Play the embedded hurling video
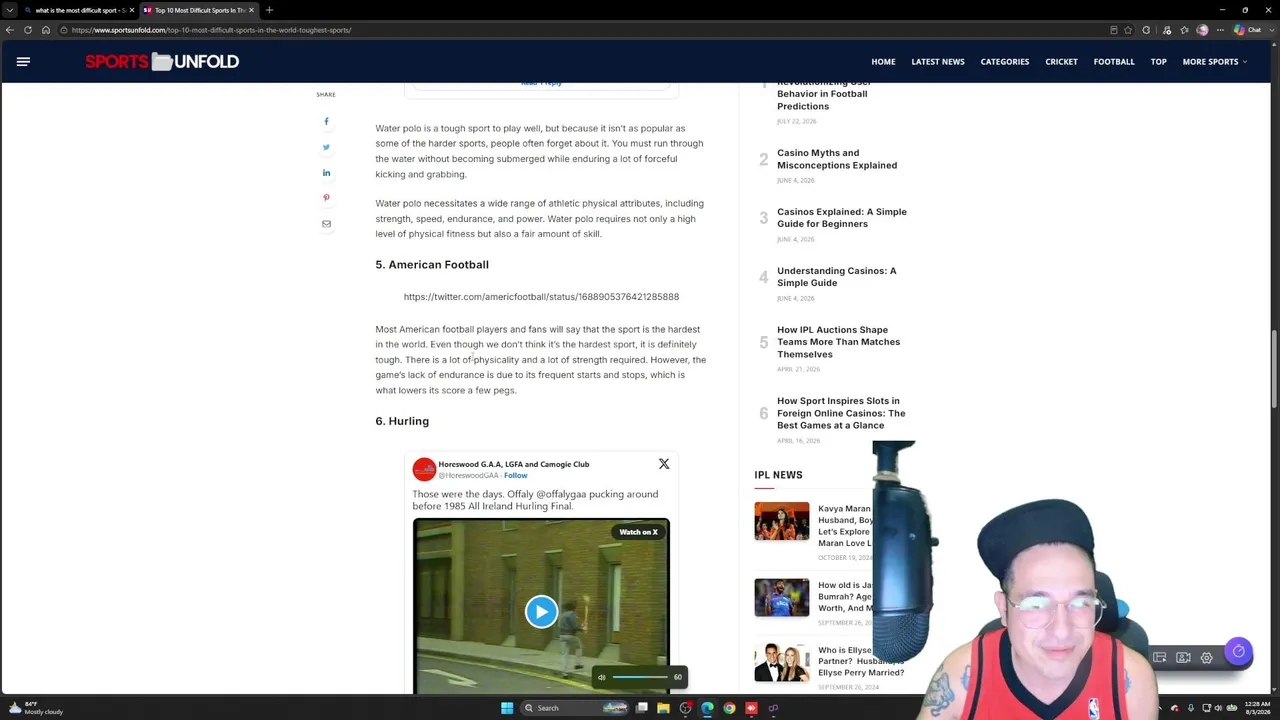The height and width of the screenshot is (720, 1280). coord(541,611)
